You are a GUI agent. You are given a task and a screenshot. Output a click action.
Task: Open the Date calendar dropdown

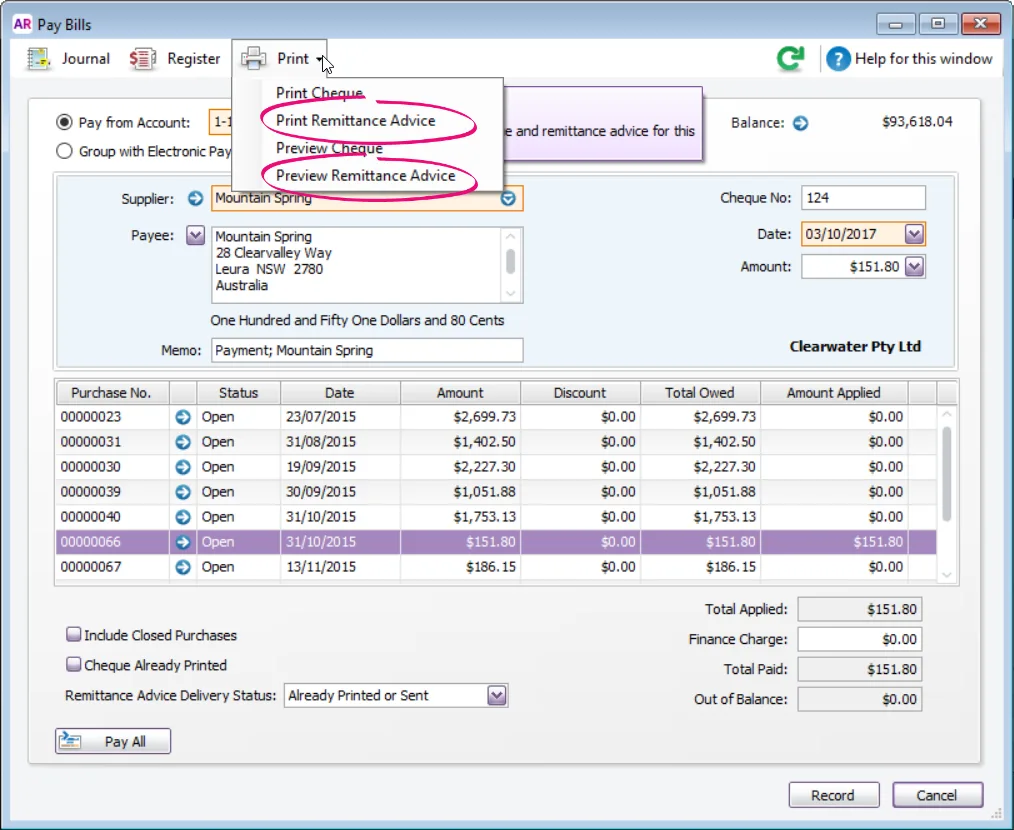(914, 234)
